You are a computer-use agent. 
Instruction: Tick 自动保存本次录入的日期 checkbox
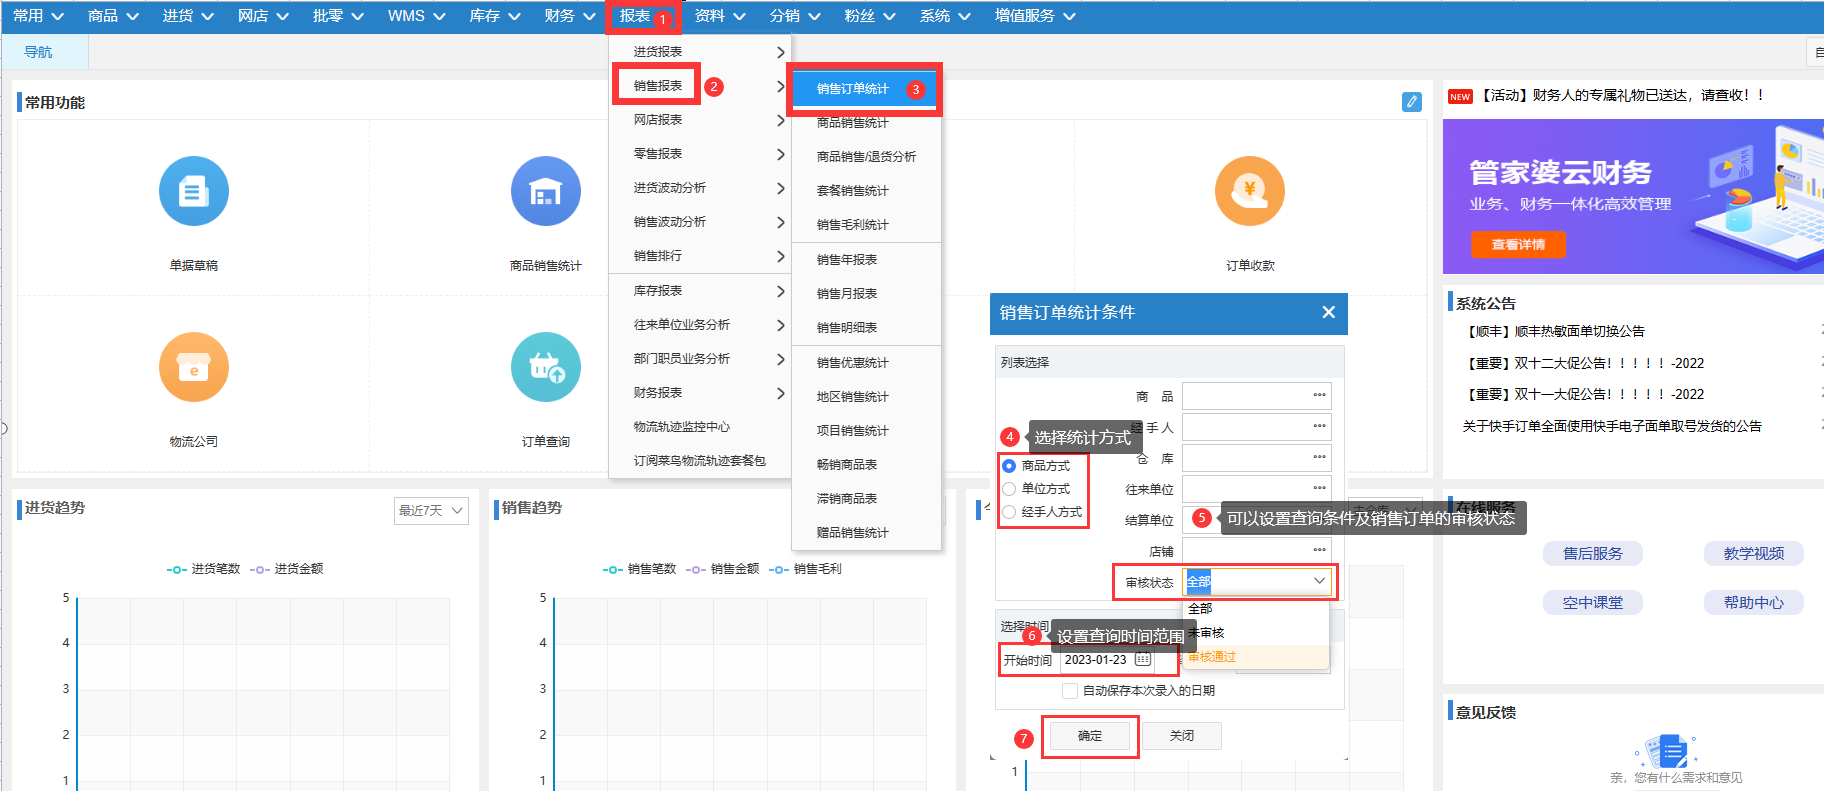pyautogui.click(x=1070, y=691)
